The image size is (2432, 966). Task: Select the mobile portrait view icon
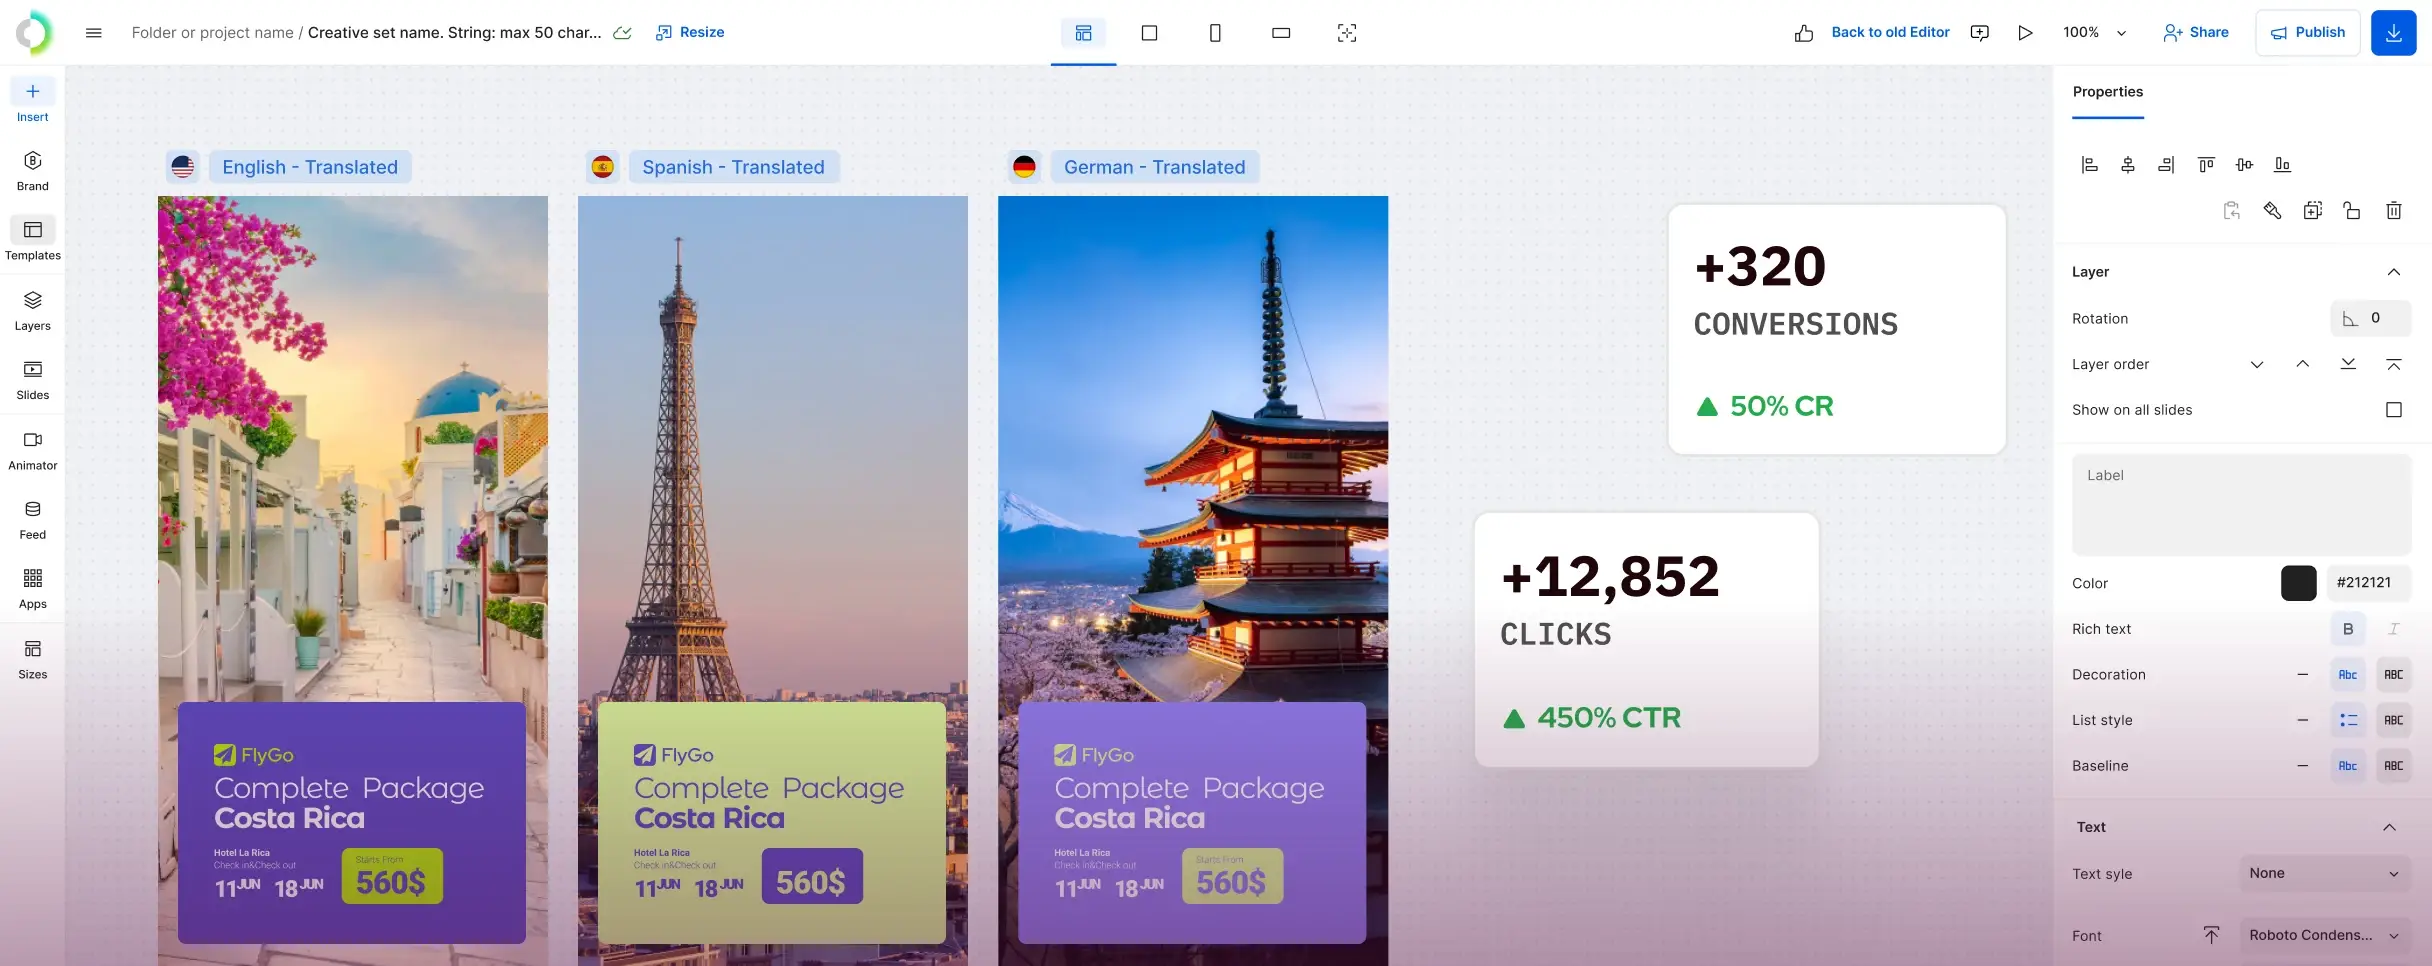click(x=1215, y=33)
